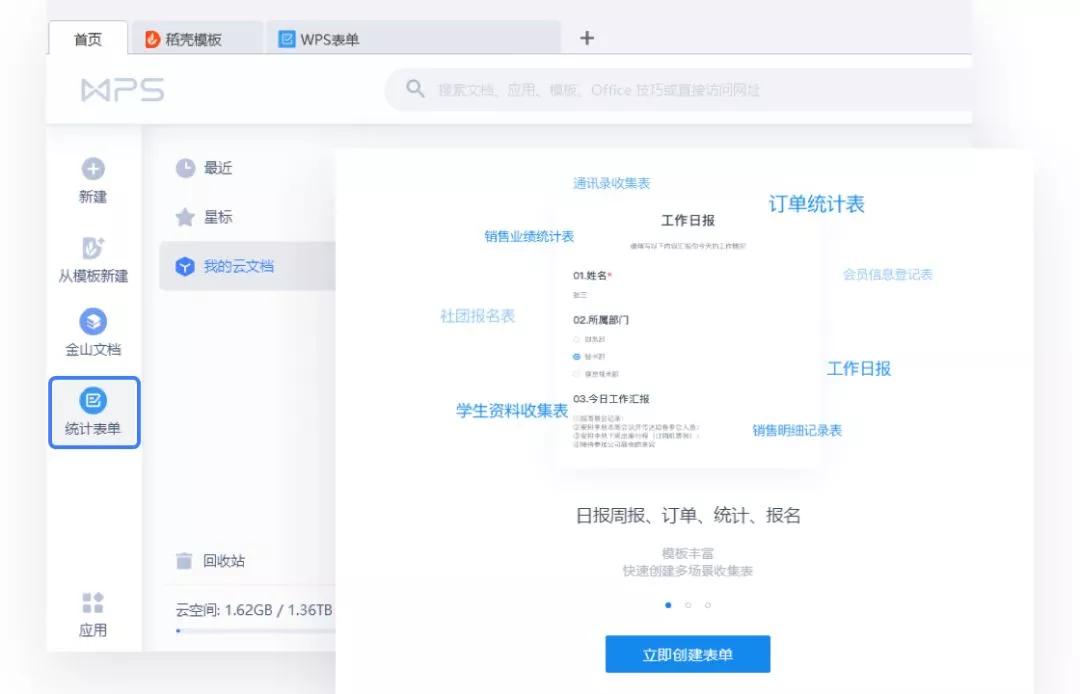Image resolution: width=1080 pixels, height=694 pixels.
Task: Open a new tab with the plus button
Action: click(587, 38)
